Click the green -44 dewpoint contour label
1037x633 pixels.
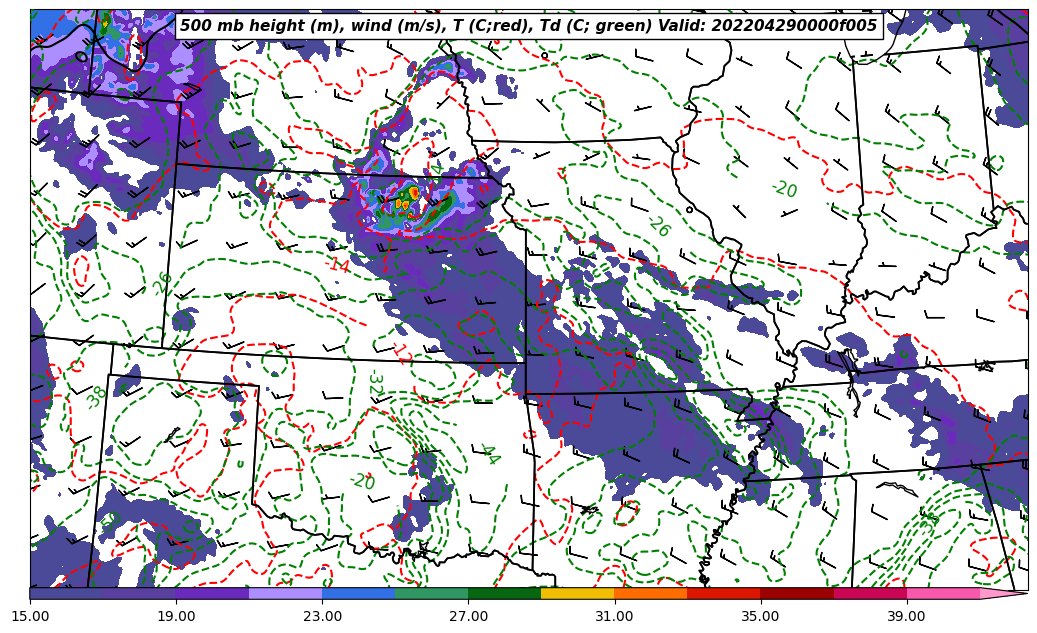pyautogui.click(x=487, y=454)
